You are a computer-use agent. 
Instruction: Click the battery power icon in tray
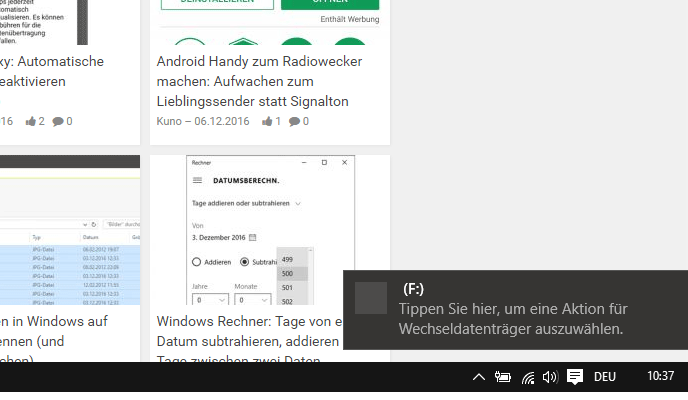pyautogui.click(x=502, y=377)
